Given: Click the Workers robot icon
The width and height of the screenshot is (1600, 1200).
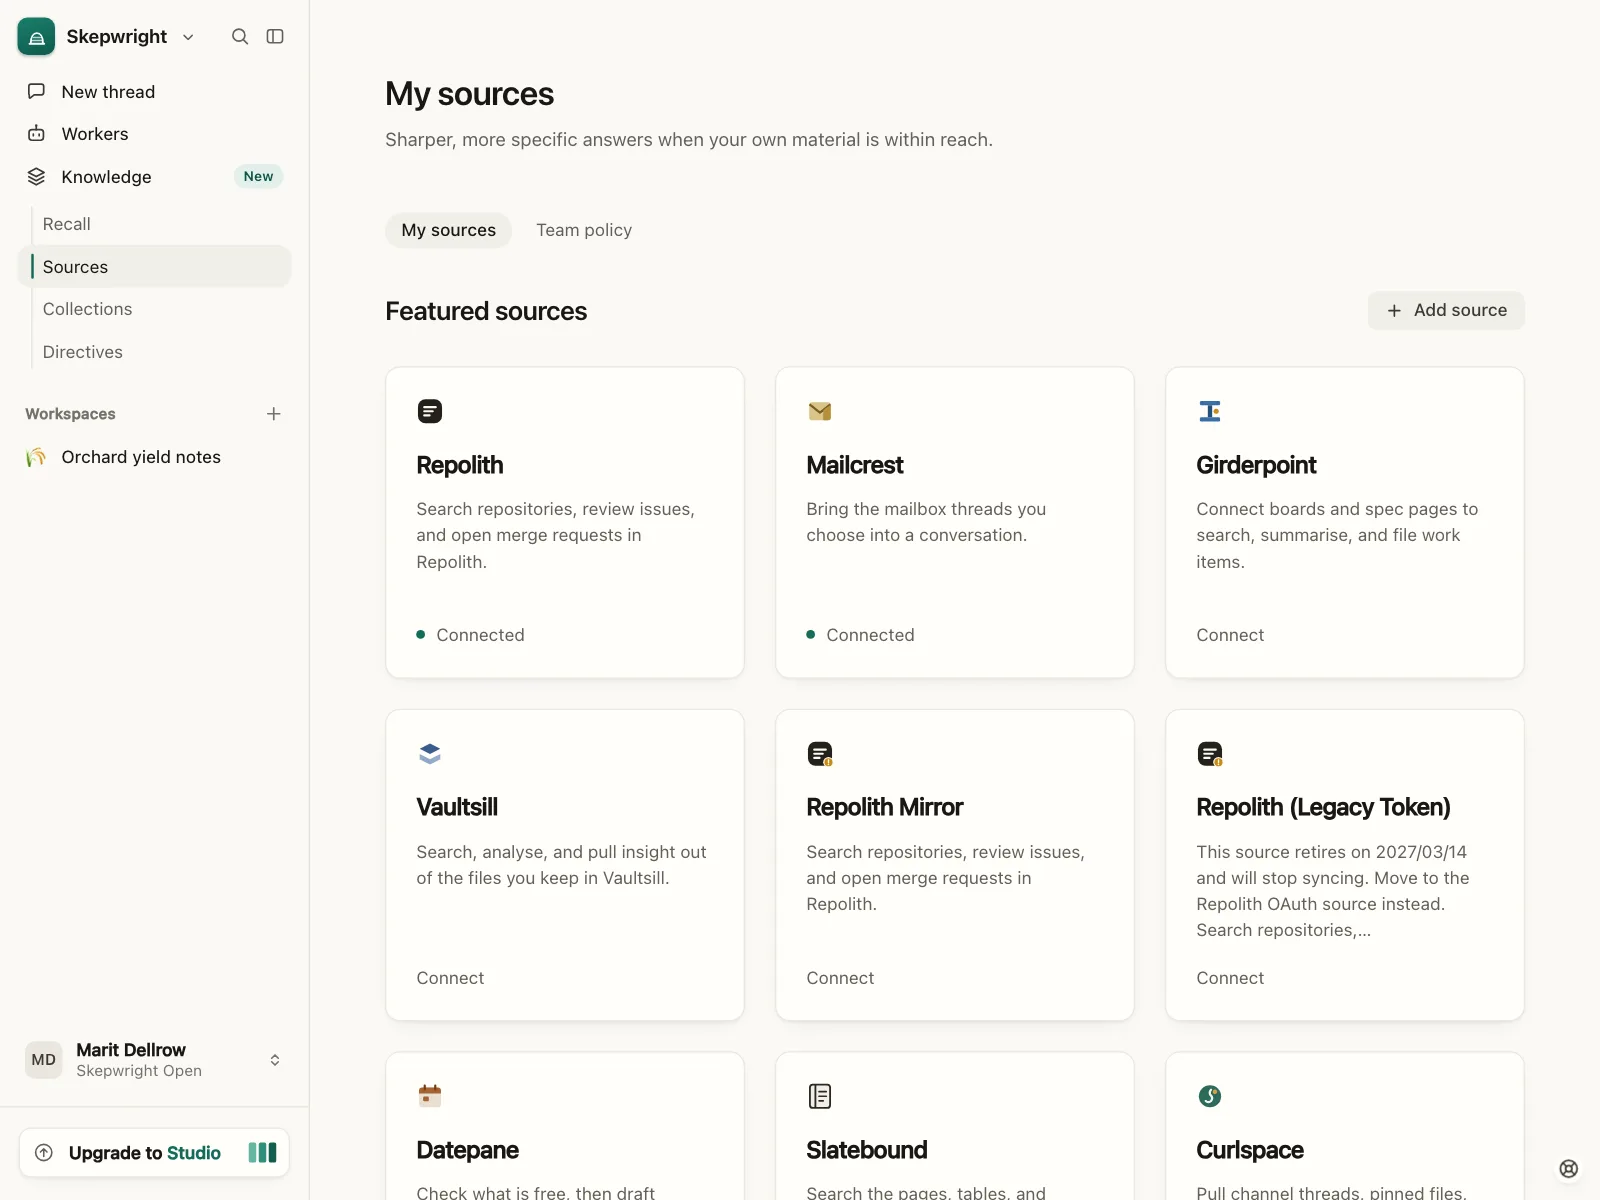Looking at the screenshot, I should [36, 133].
